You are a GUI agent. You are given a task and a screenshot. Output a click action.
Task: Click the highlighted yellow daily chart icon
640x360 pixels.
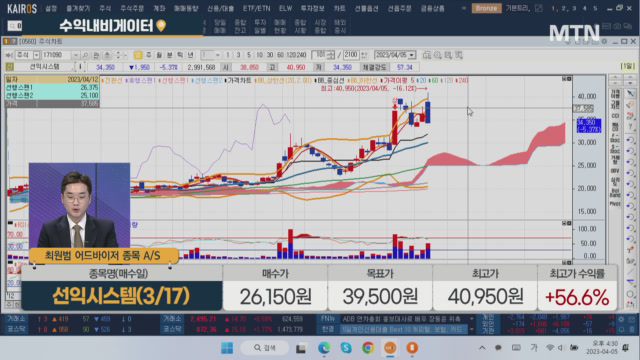138,55
